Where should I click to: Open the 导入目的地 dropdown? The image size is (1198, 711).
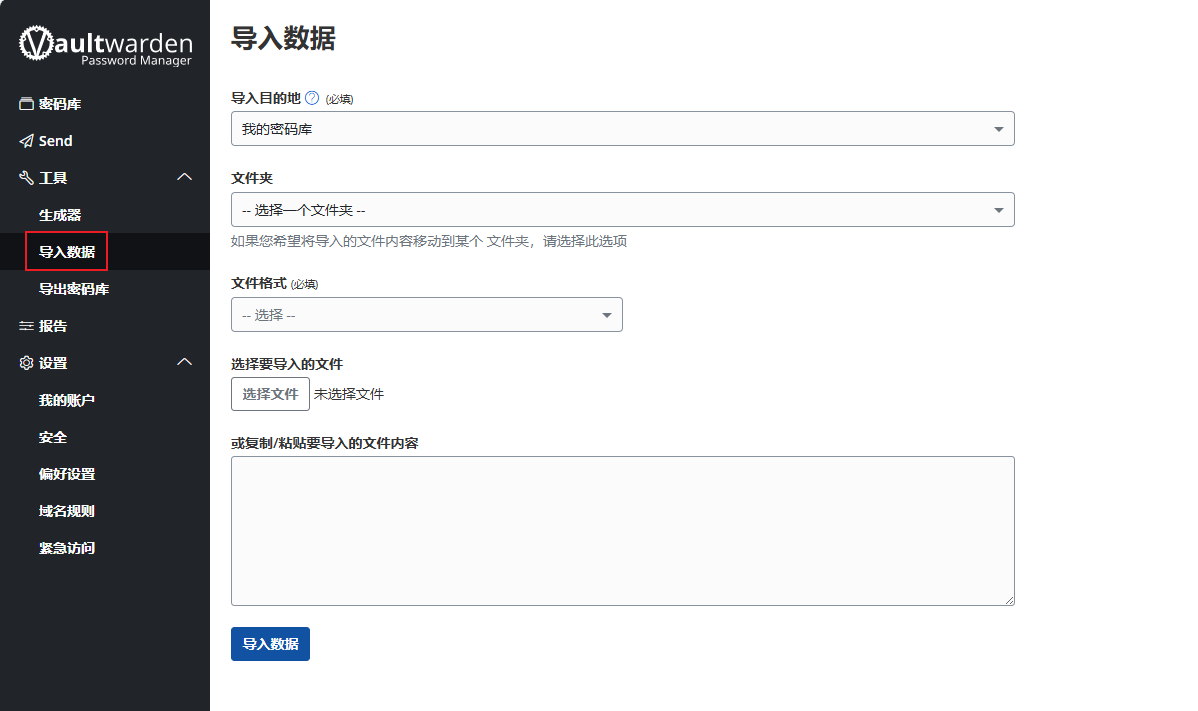click(622, 129)
